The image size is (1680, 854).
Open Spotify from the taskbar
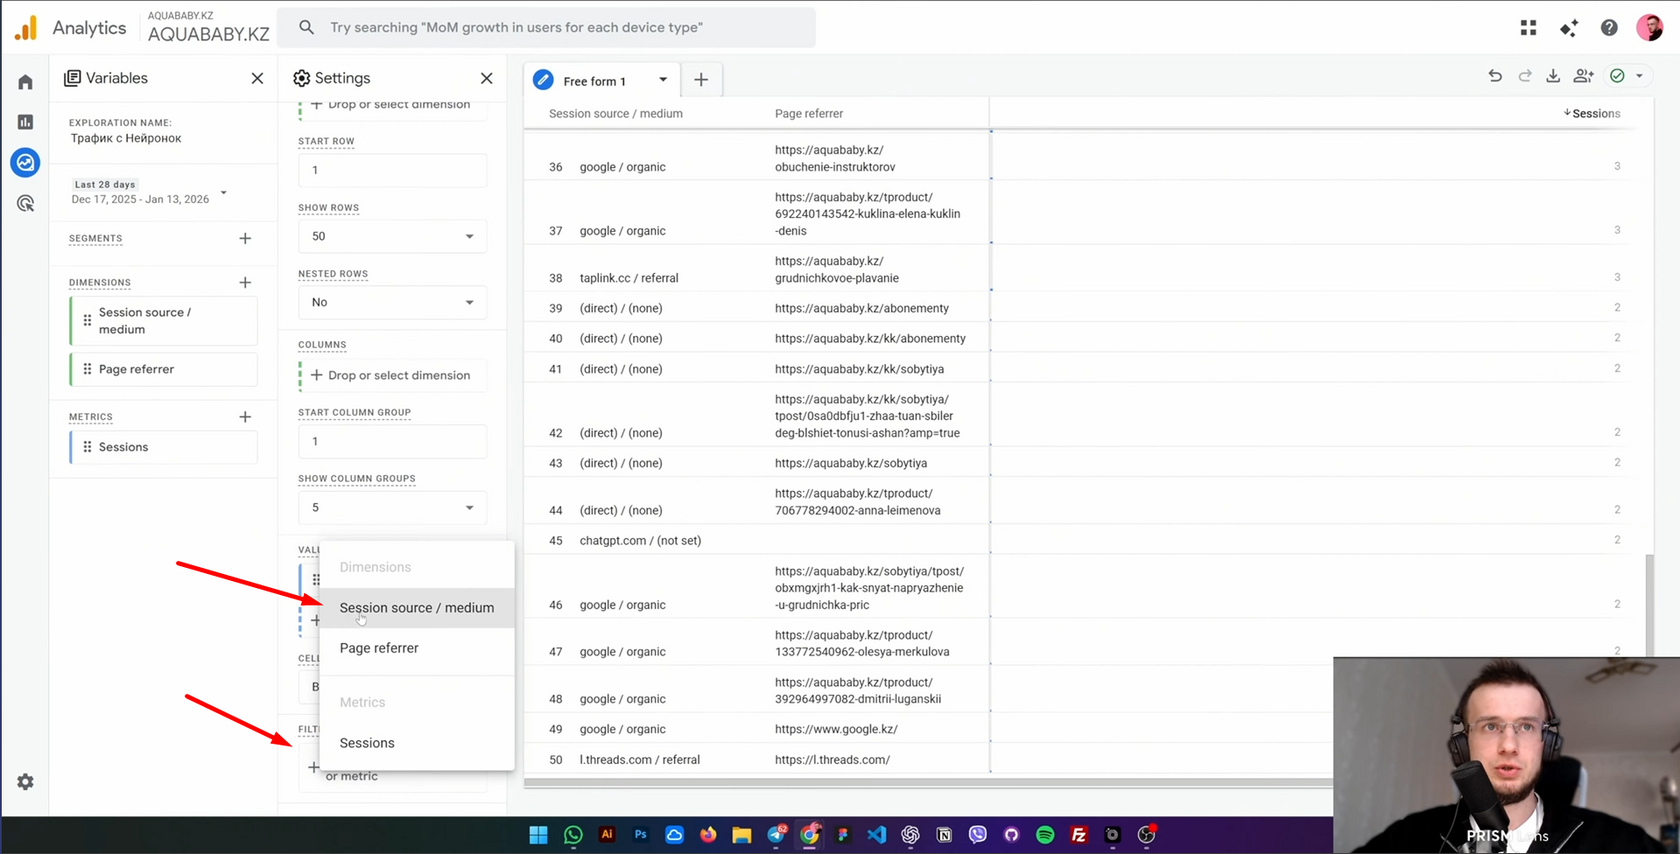(x=1045, y=835)
